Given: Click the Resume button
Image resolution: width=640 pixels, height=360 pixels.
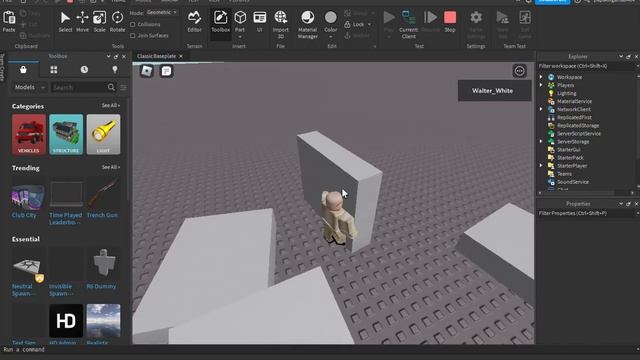Looking at the screenshot, I should 430,21.
